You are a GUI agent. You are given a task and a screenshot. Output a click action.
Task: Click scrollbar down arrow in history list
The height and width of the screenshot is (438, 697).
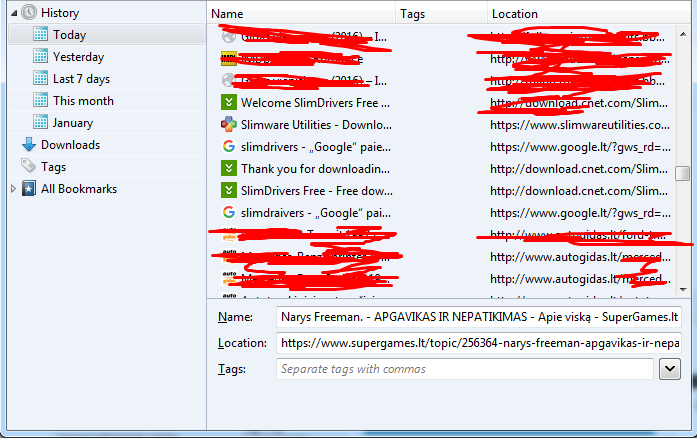[x=683, y=289]
